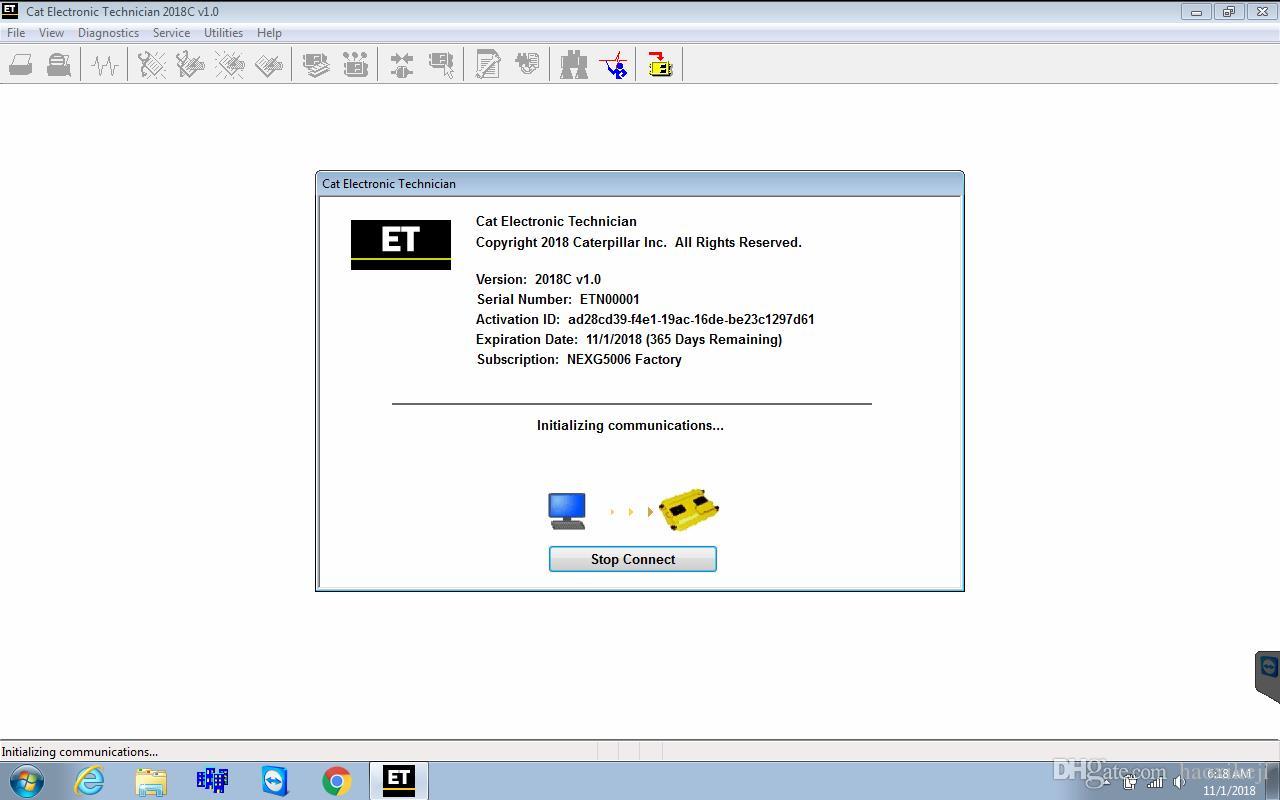This screenshot has height=800, width=1280.
Task: Open the Diagnostics menu
Action: point(108,33)
